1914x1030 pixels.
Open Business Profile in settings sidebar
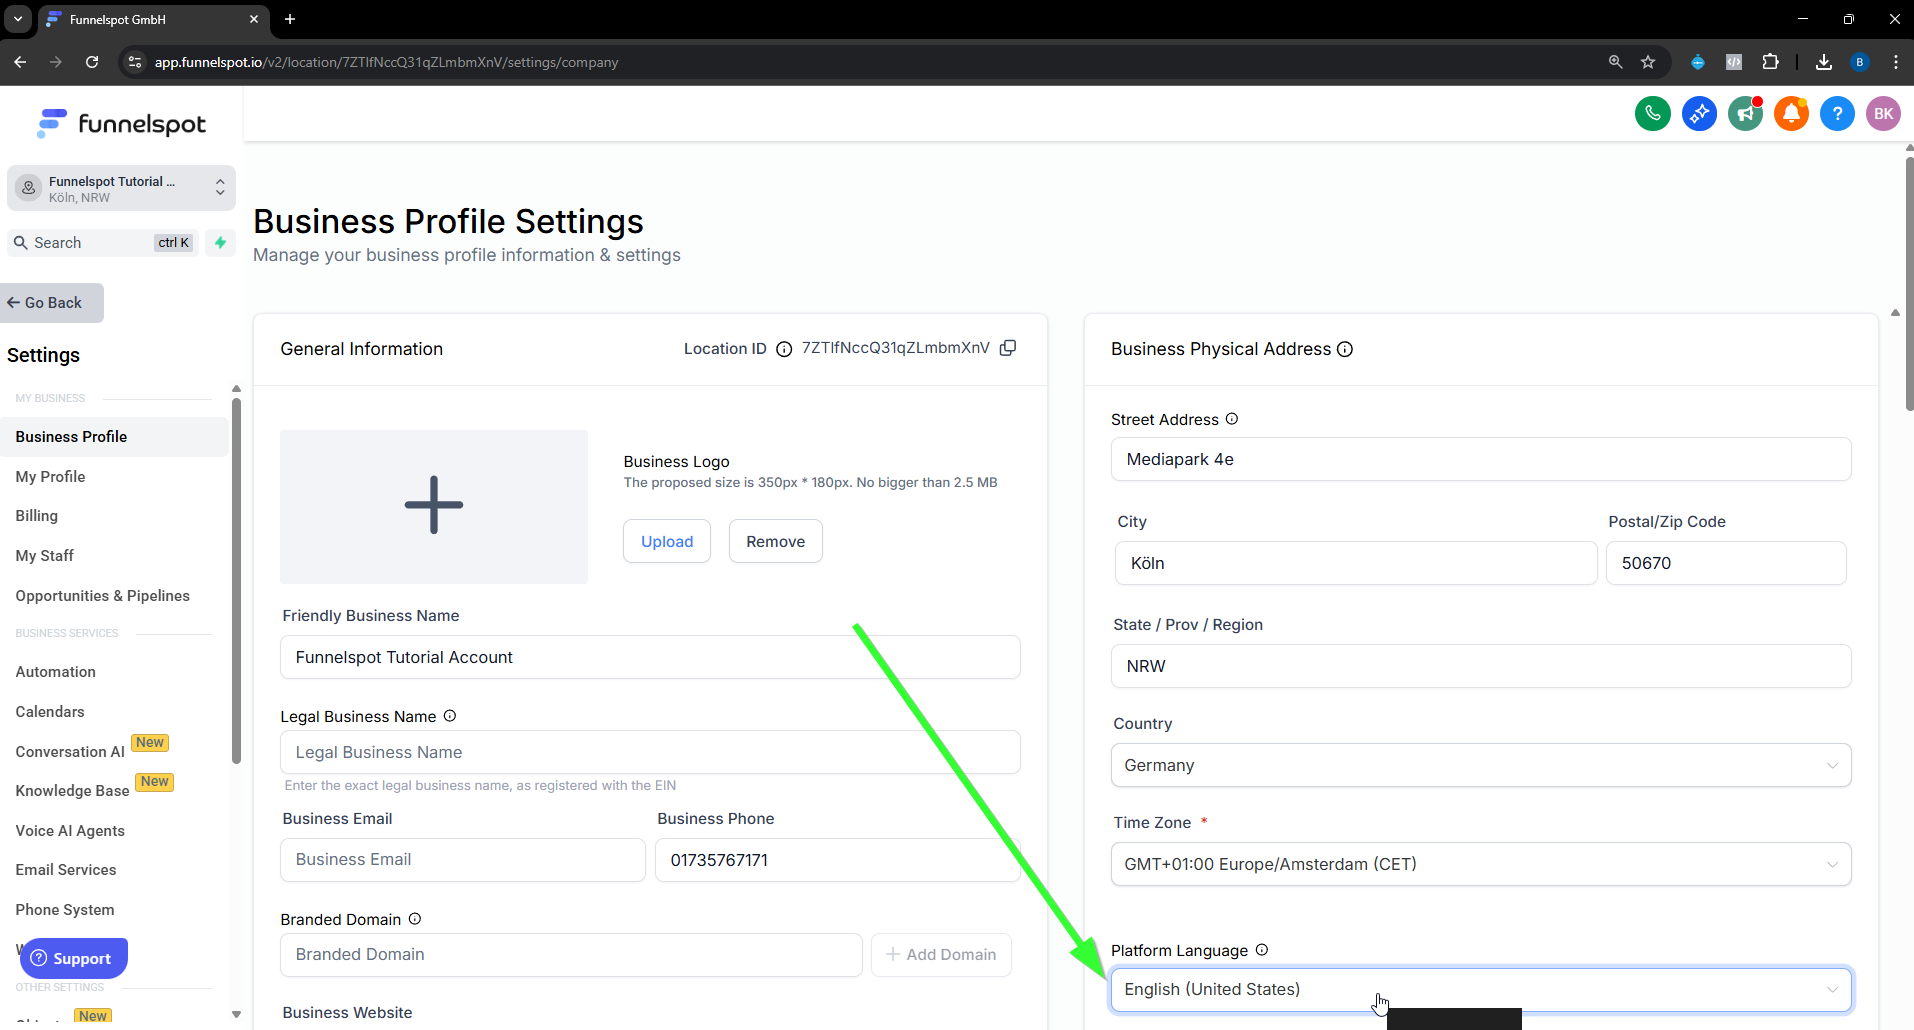pos(114,437)
